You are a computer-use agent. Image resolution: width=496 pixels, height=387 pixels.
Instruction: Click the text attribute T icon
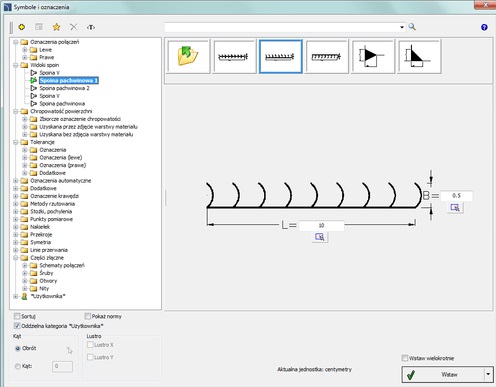pos(91,27)
